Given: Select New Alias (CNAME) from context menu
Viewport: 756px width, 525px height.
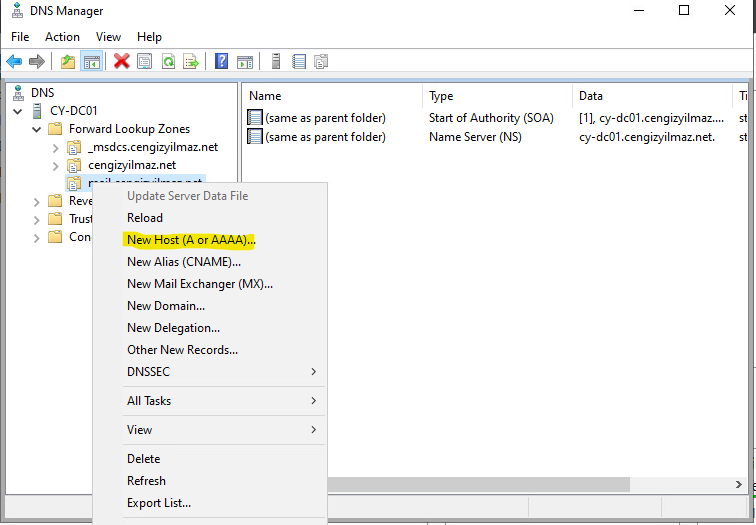Looking at the screenshot, I should pos(184,262).
